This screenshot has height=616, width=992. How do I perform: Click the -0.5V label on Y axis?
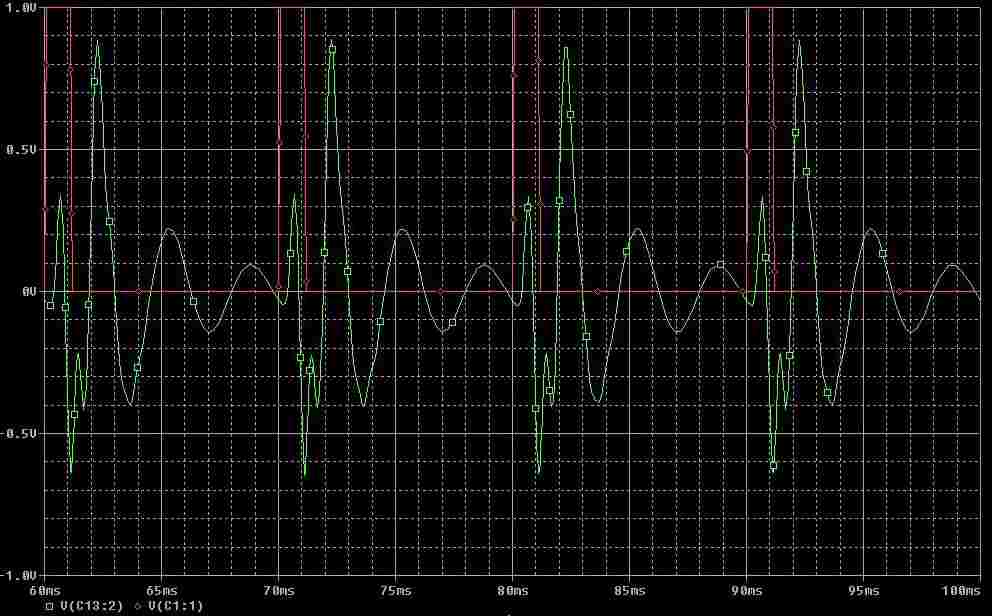coord(18,433)
